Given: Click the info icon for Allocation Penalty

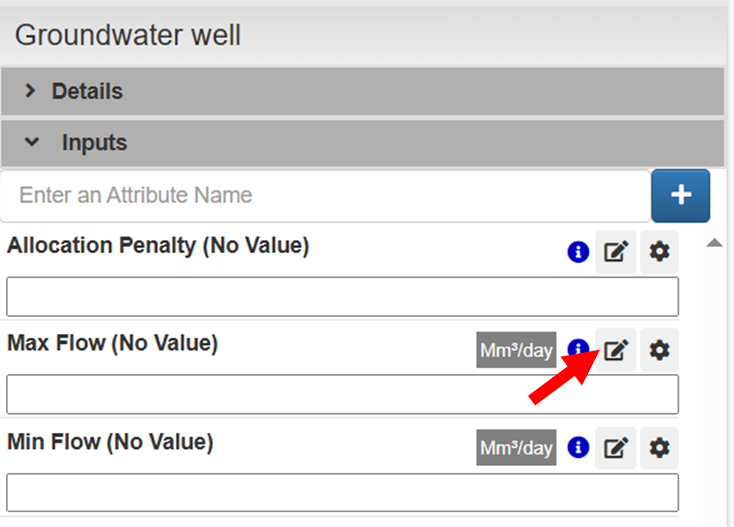Looking at the screenshot, I should click(x=577, y=252).
